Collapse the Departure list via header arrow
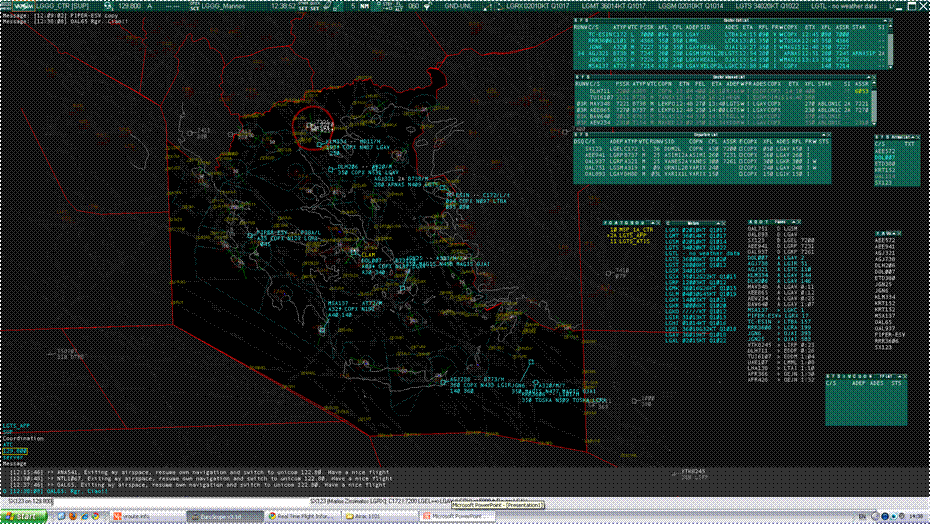This screenshot has width=930, height=524. coord(824,135)
